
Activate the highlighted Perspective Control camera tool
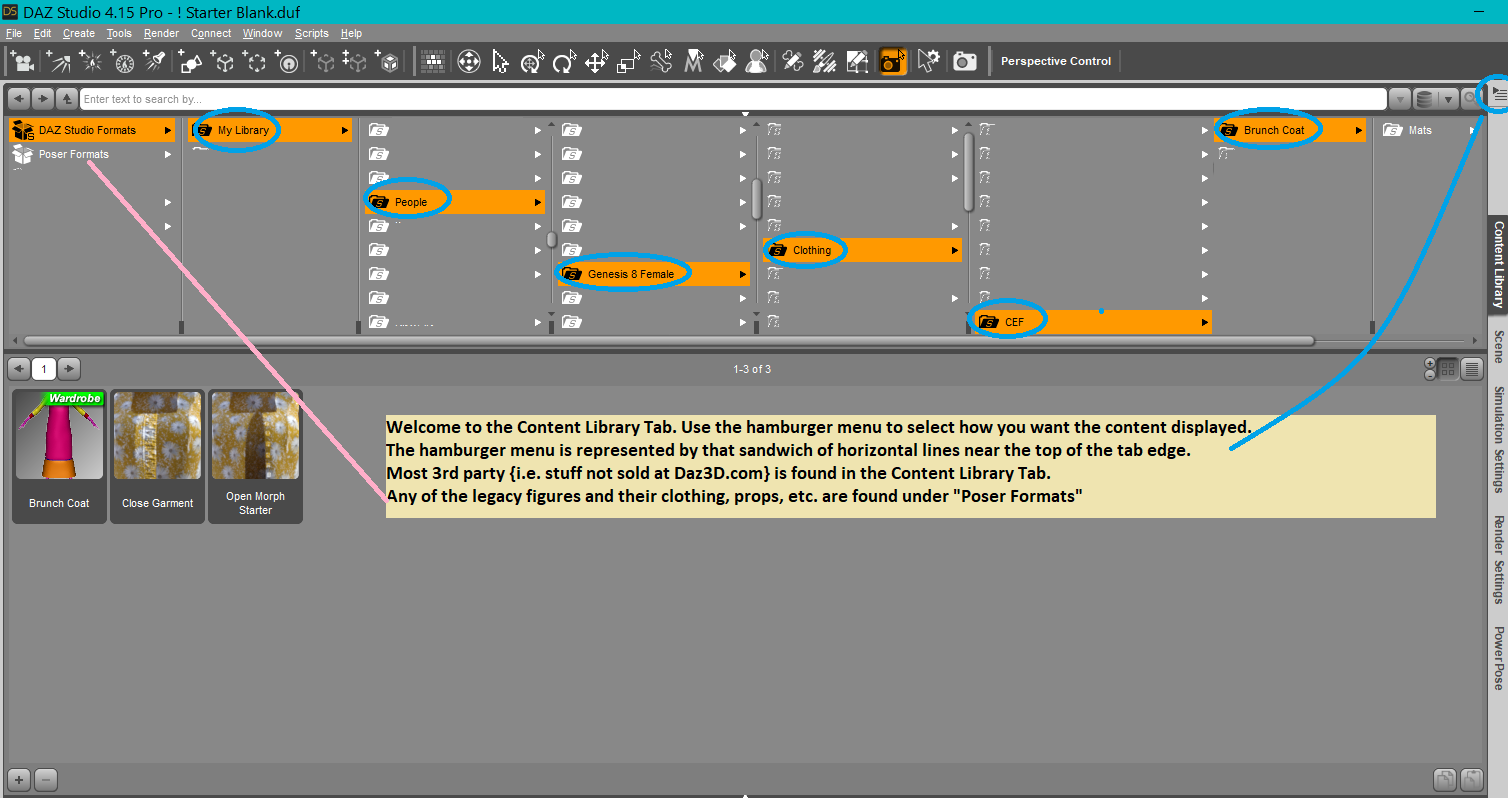click(893, 61)
